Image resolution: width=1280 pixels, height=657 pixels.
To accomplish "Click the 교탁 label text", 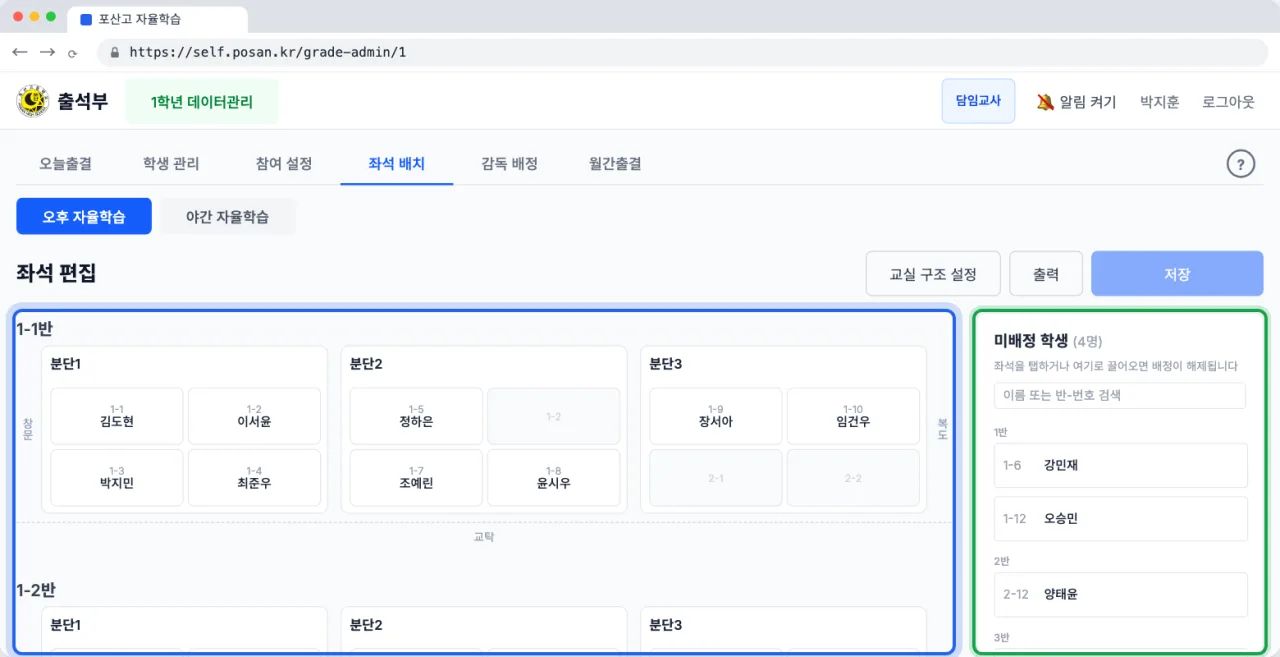I will pos(484,537).
